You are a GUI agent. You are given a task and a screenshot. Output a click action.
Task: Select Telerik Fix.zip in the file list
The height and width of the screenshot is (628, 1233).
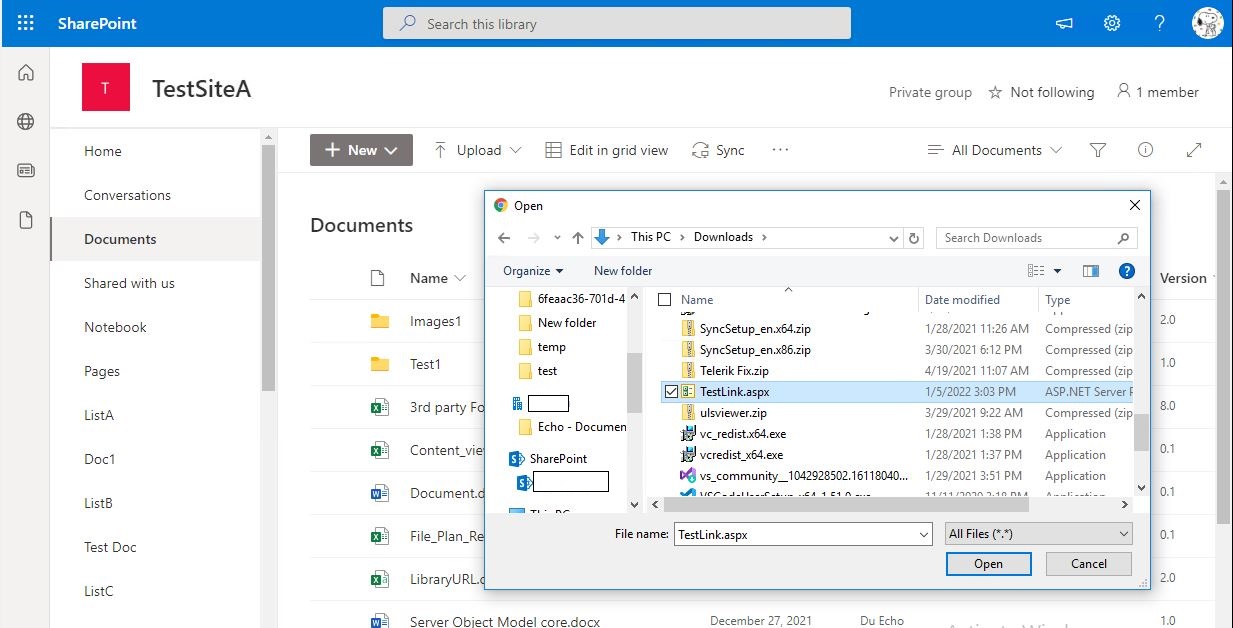[x=734, y=370]
